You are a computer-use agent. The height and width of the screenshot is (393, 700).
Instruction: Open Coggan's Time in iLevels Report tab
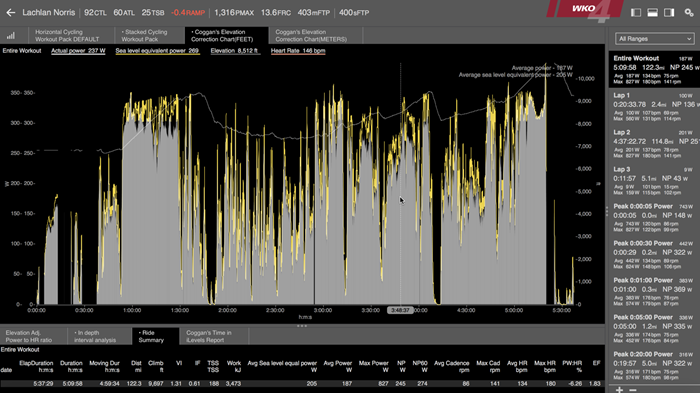208,336
